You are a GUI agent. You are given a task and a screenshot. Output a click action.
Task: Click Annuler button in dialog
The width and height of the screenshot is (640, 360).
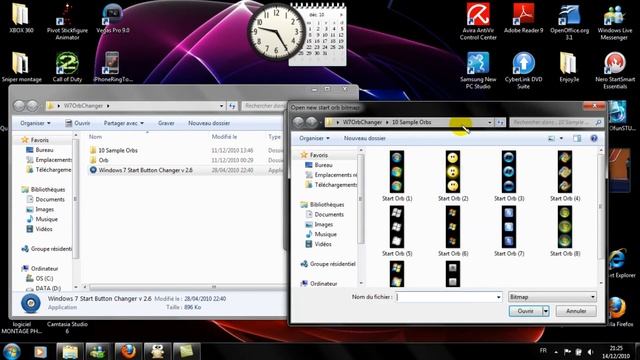tap(576, 311)
